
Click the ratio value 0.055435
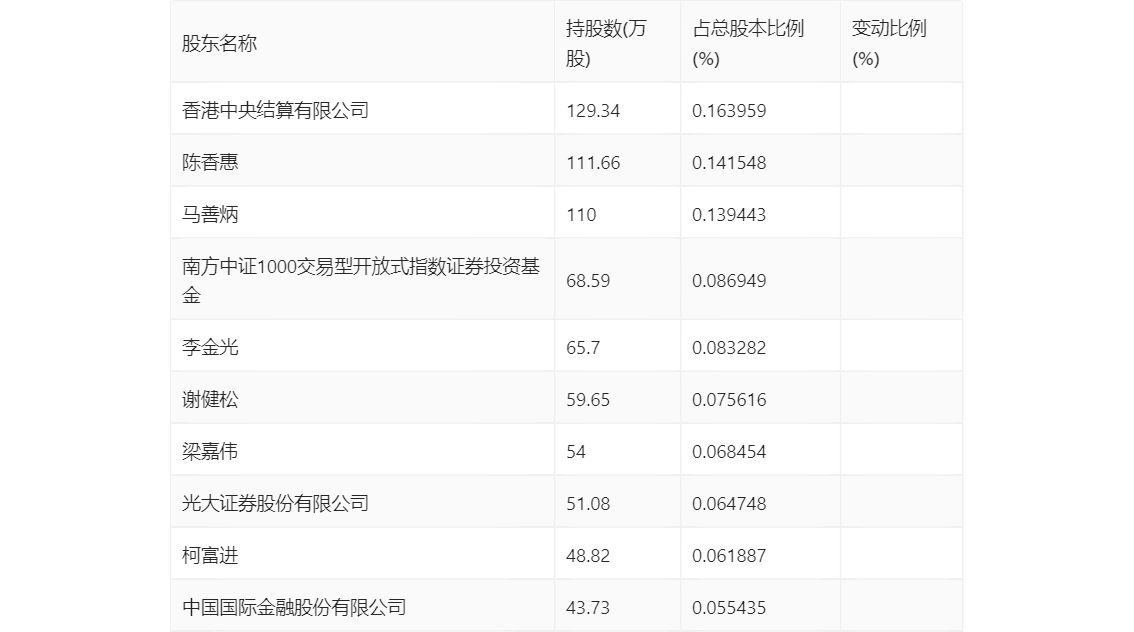(x=729, y=608)
